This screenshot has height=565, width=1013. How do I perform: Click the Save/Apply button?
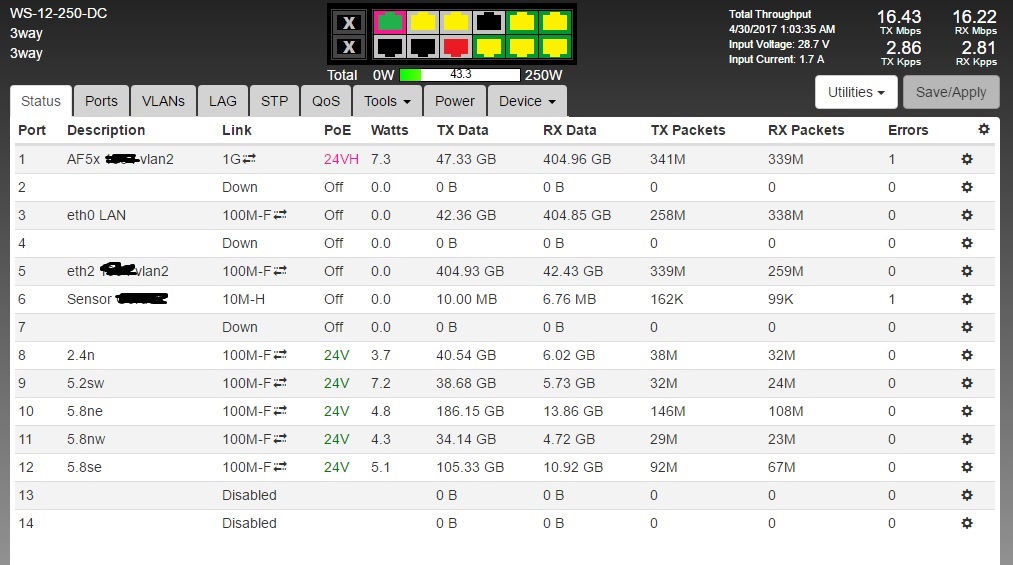951,92
